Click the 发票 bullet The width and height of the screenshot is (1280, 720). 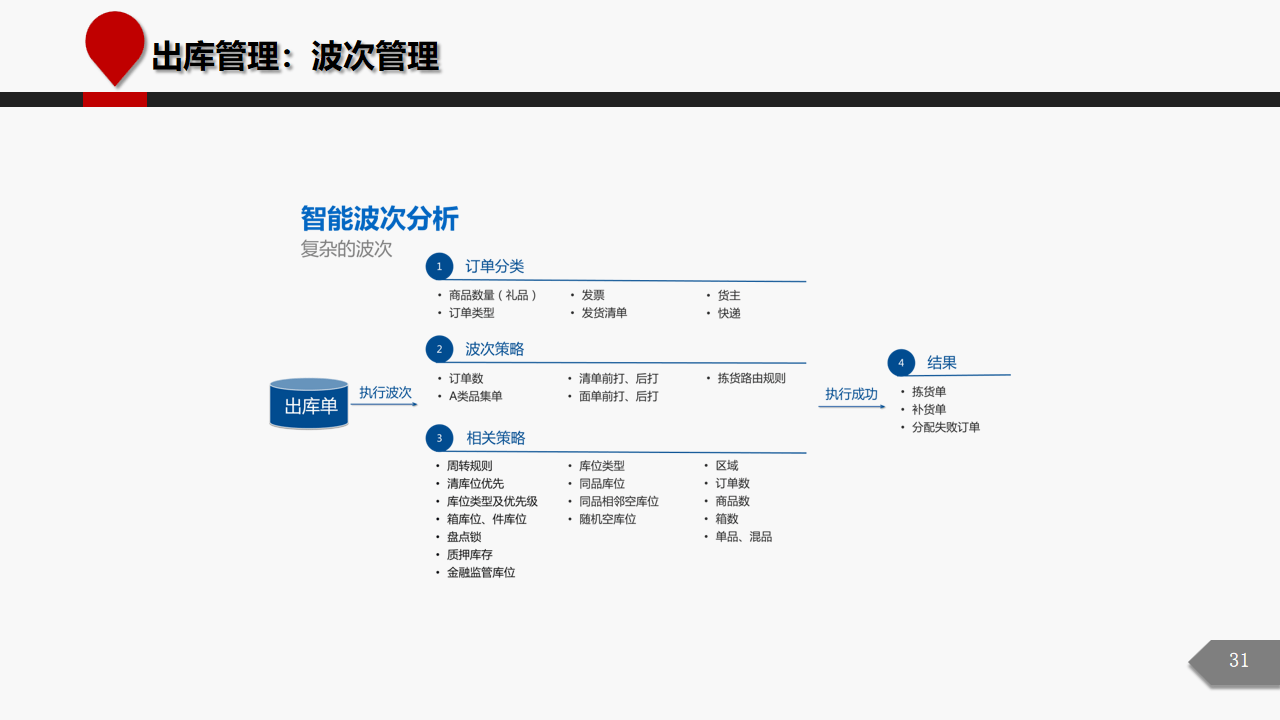coord(593,296)
